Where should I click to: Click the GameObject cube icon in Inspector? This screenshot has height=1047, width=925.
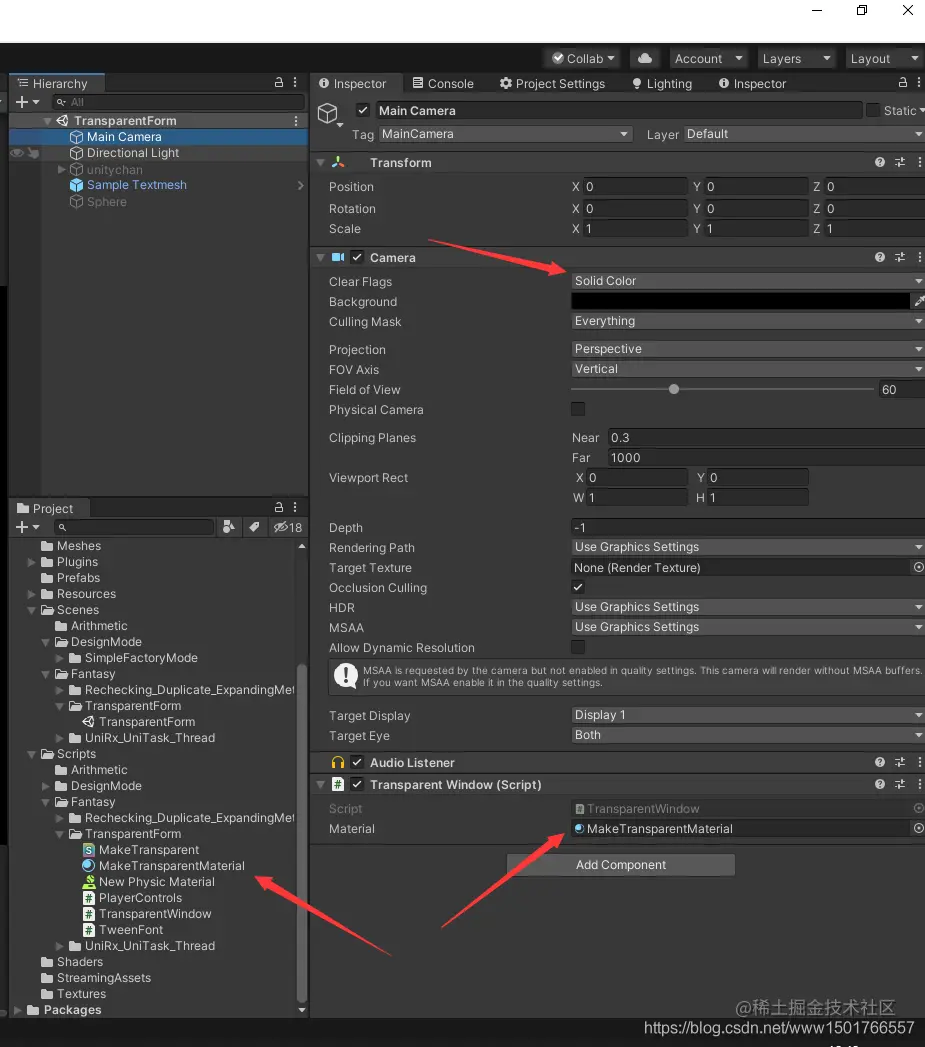pos(327,113)
